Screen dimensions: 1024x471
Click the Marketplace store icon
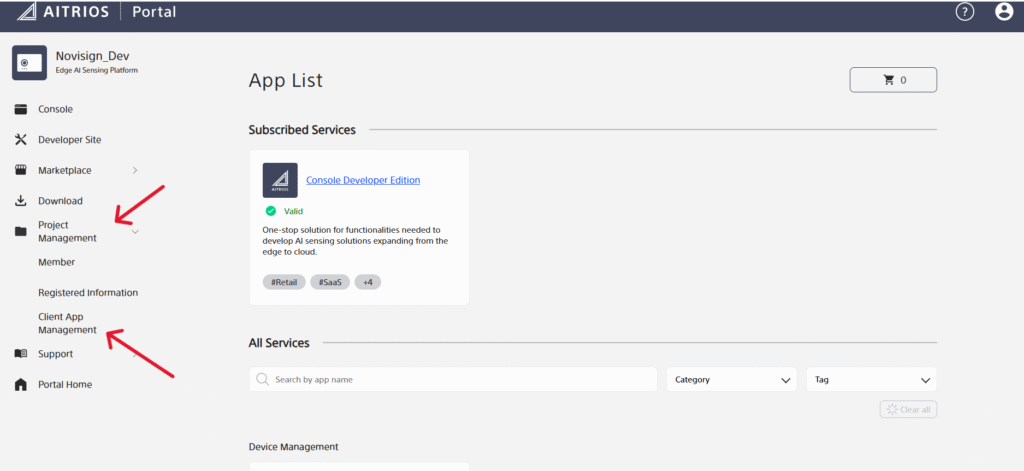pyautogui.click(x=21, y=170)
